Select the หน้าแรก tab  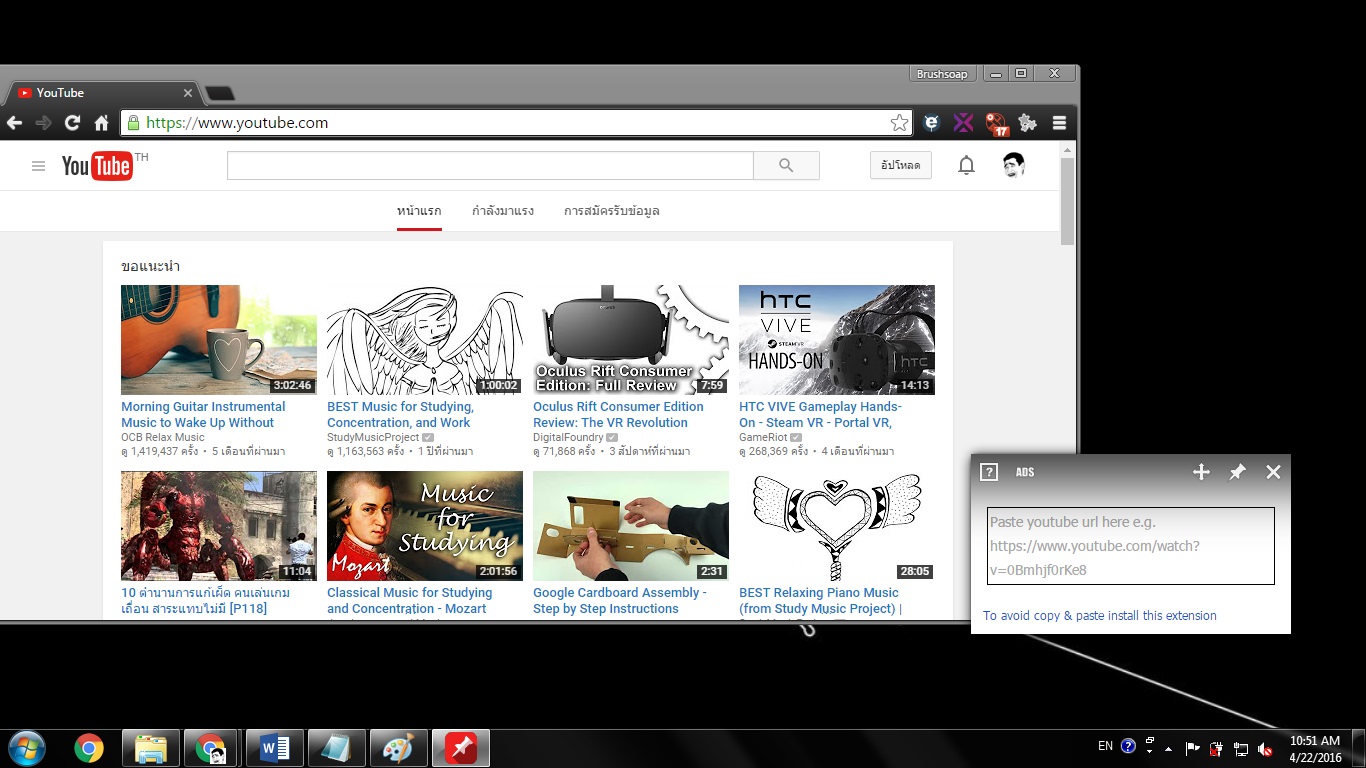tap(419, 211)
